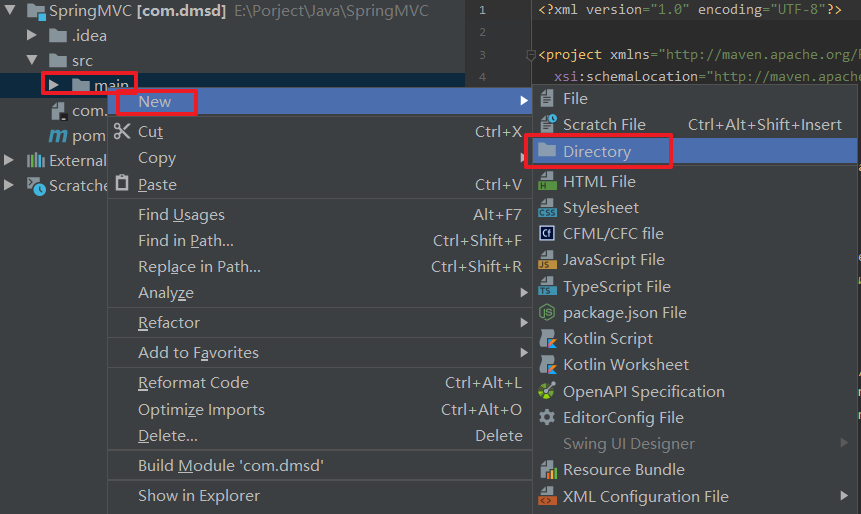This screenshot has width=861, height=514.
Task: Choose Copy from the context menu
Action: (320, 158)
